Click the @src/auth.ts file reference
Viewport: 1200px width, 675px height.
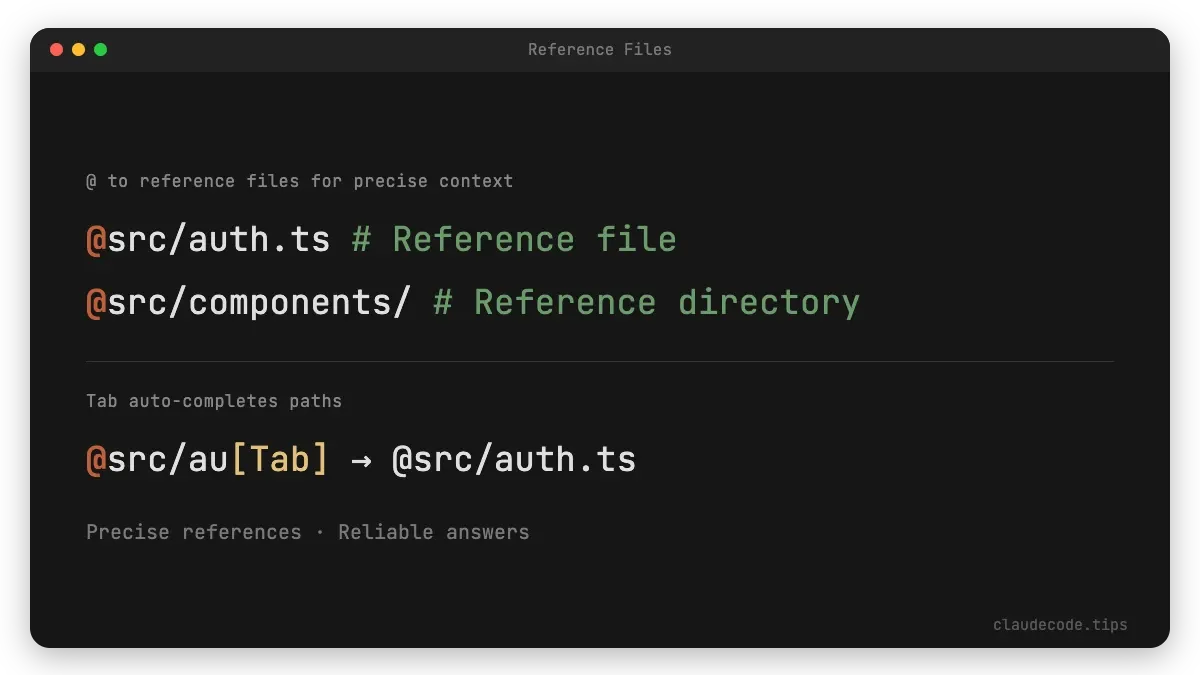[x=208, y=239]
